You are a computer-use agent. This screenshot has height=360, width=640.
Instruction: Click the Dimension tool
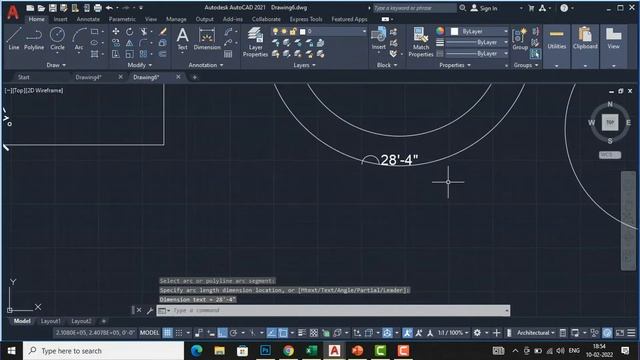pyautogui.click(x=207, y=39)
